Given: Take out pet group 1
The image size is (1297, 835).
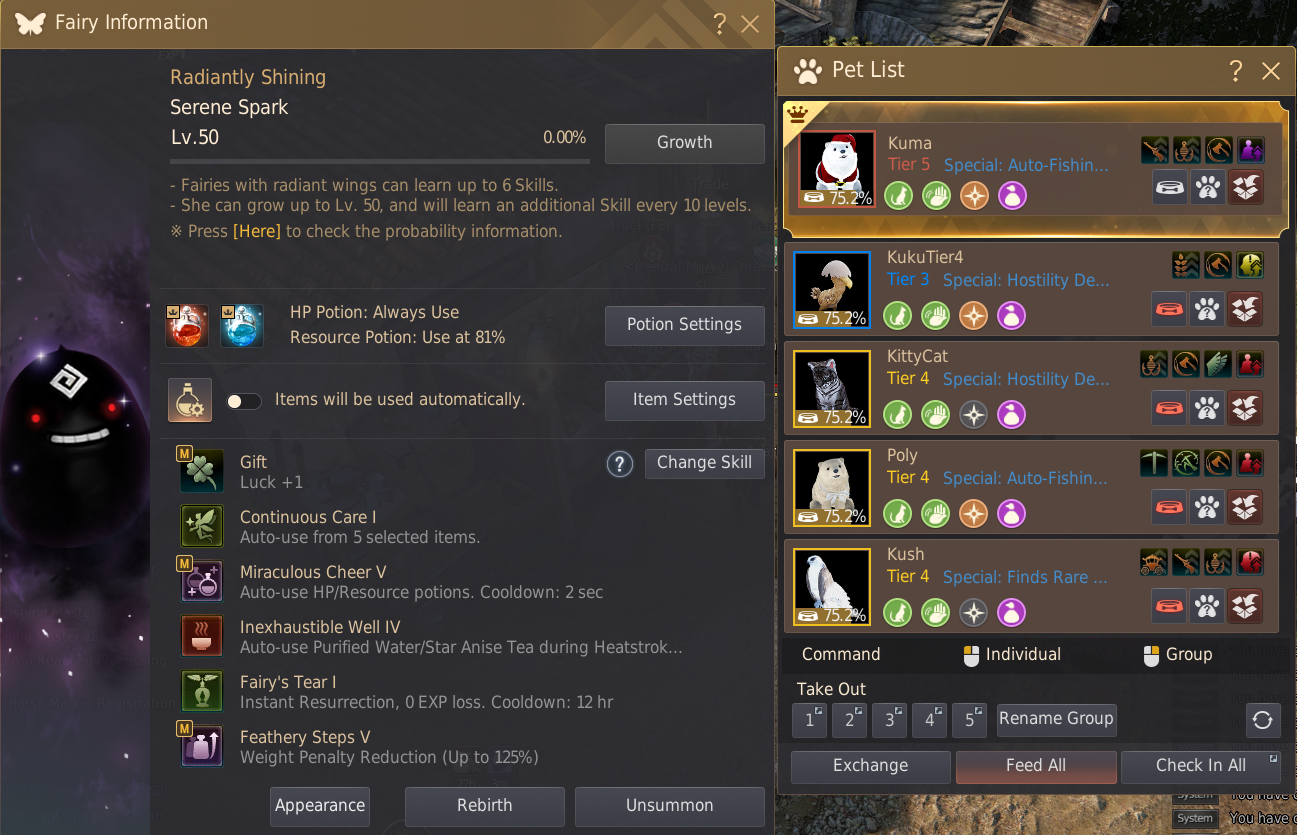Looking at the screenshot, I should click(x=809, y=720).
